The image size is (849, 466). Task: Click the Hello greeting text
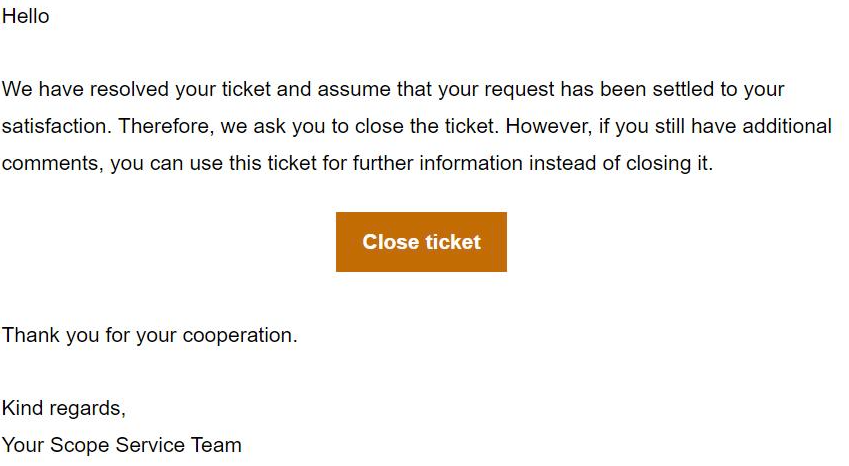coord(26,17)
